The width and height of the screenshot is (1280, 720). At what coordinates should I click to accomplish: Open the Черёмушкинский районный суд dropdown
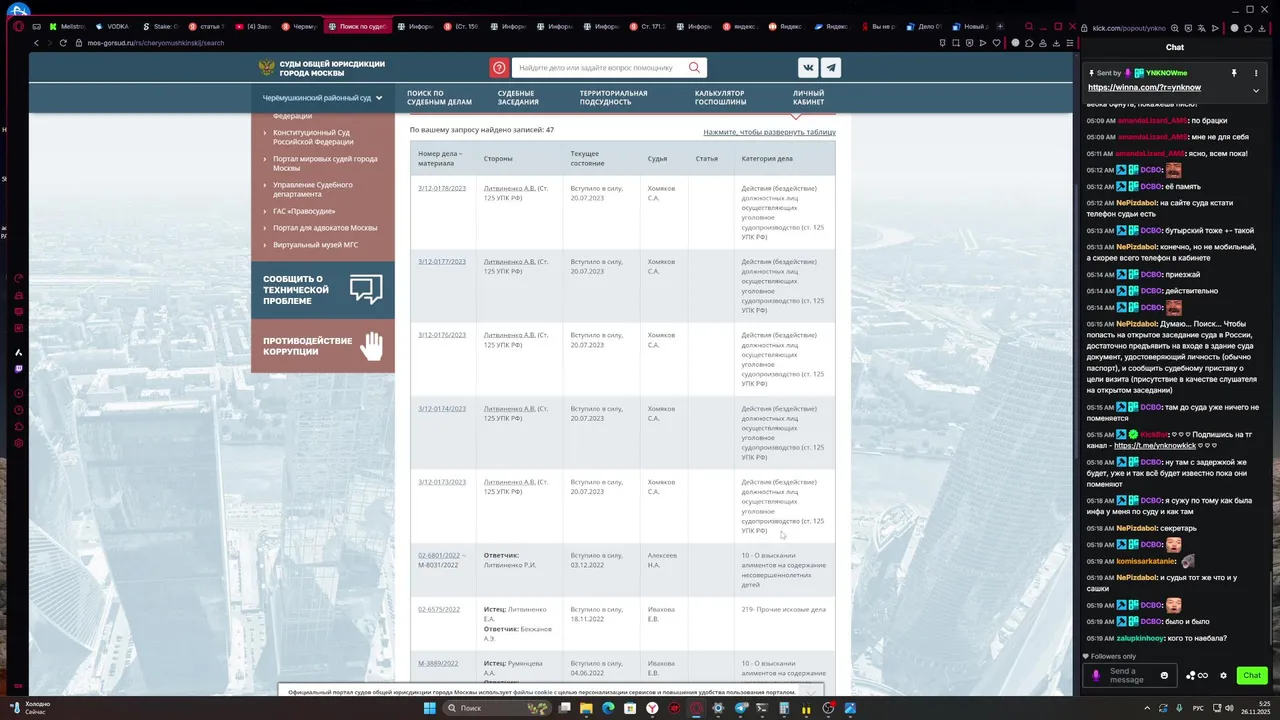(322, 98)
